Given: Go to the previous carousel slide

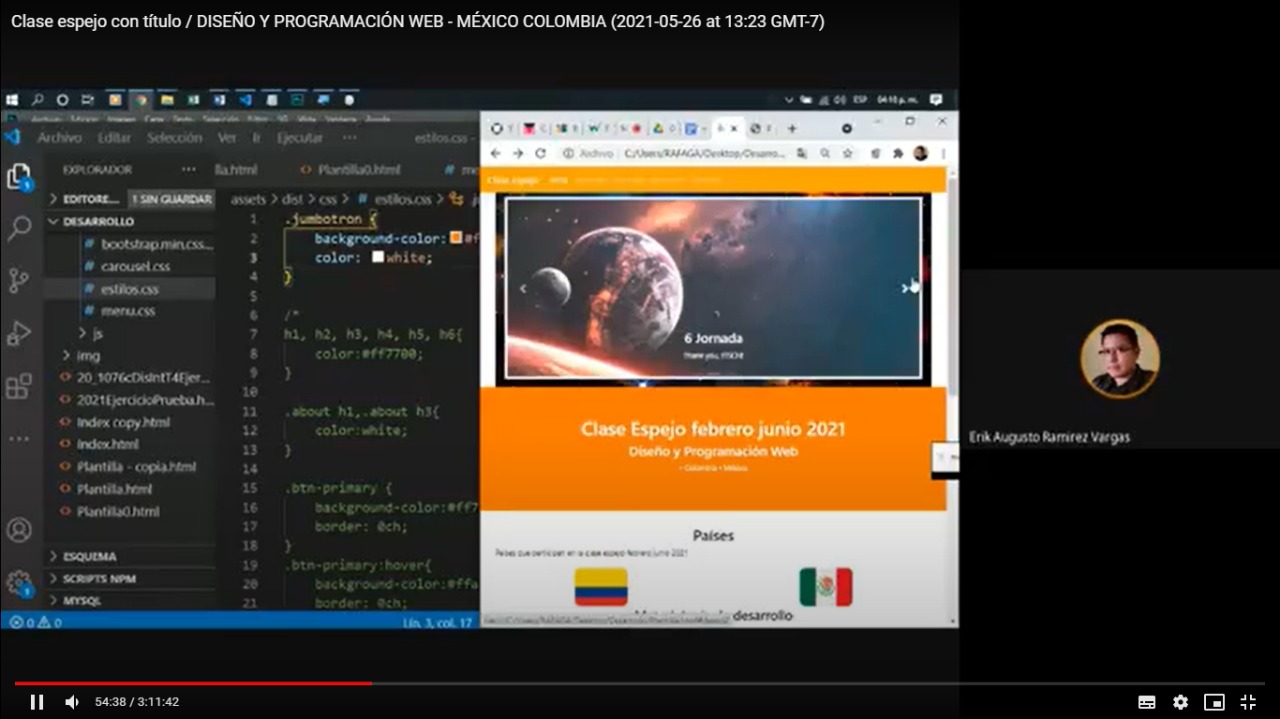Looking at the screenshot, I should 522,288.
